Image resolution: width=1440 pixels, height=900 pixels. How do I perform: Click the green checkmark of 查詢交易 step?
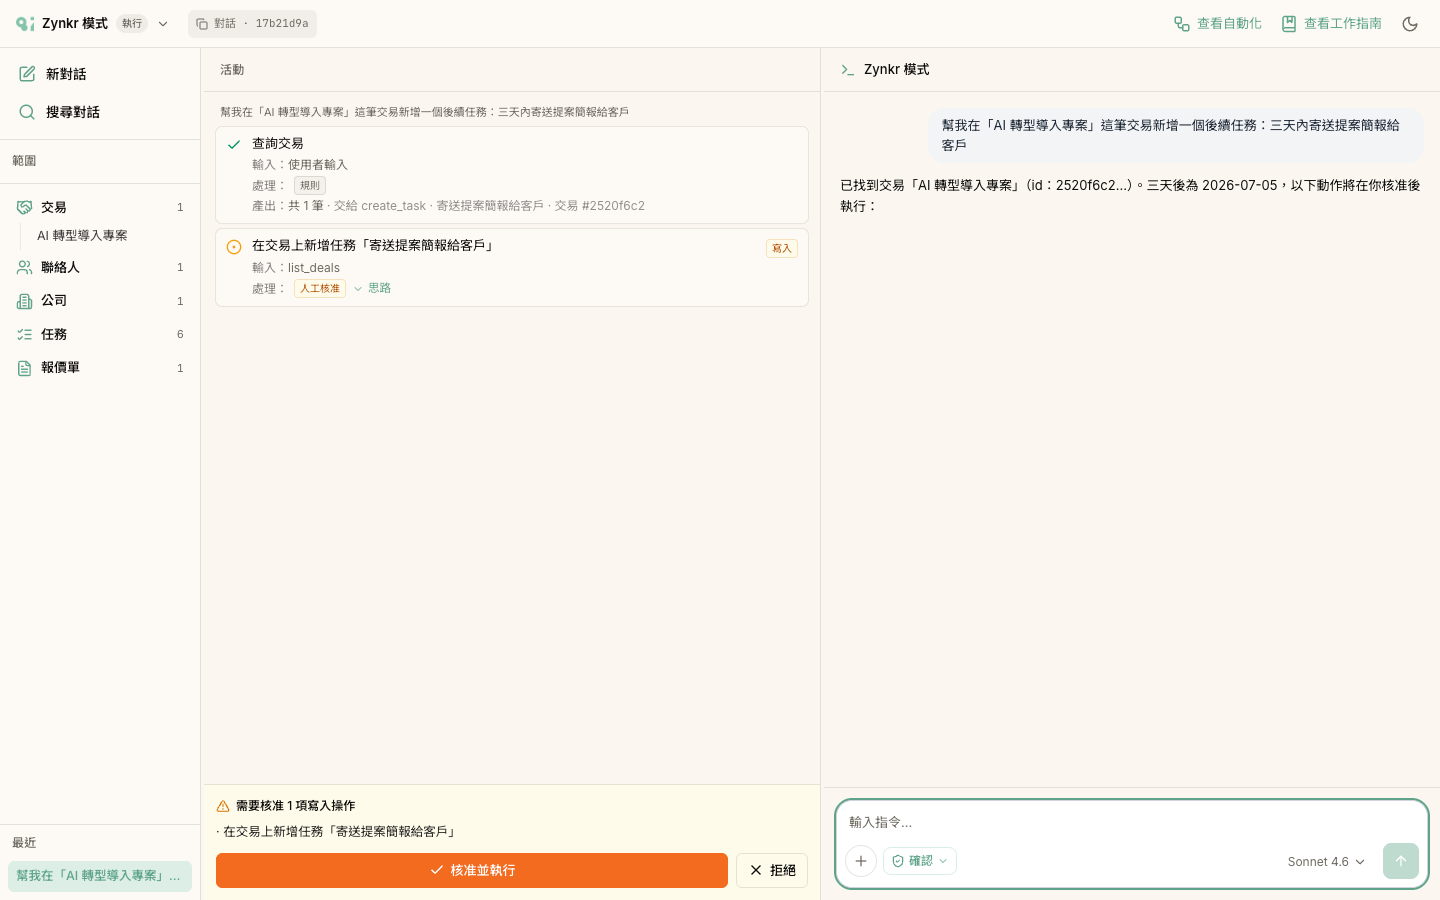coord(234,145)
